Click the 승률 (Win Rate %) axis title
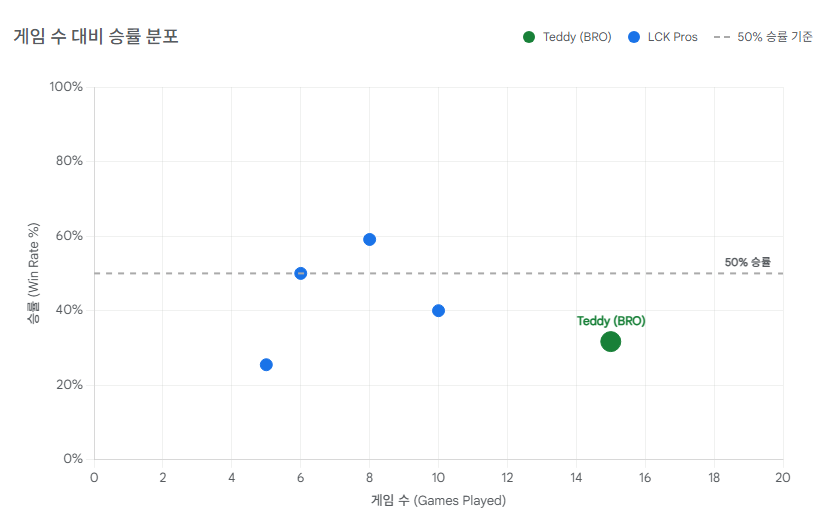813x529 pixels. click(x=32, y=272)
